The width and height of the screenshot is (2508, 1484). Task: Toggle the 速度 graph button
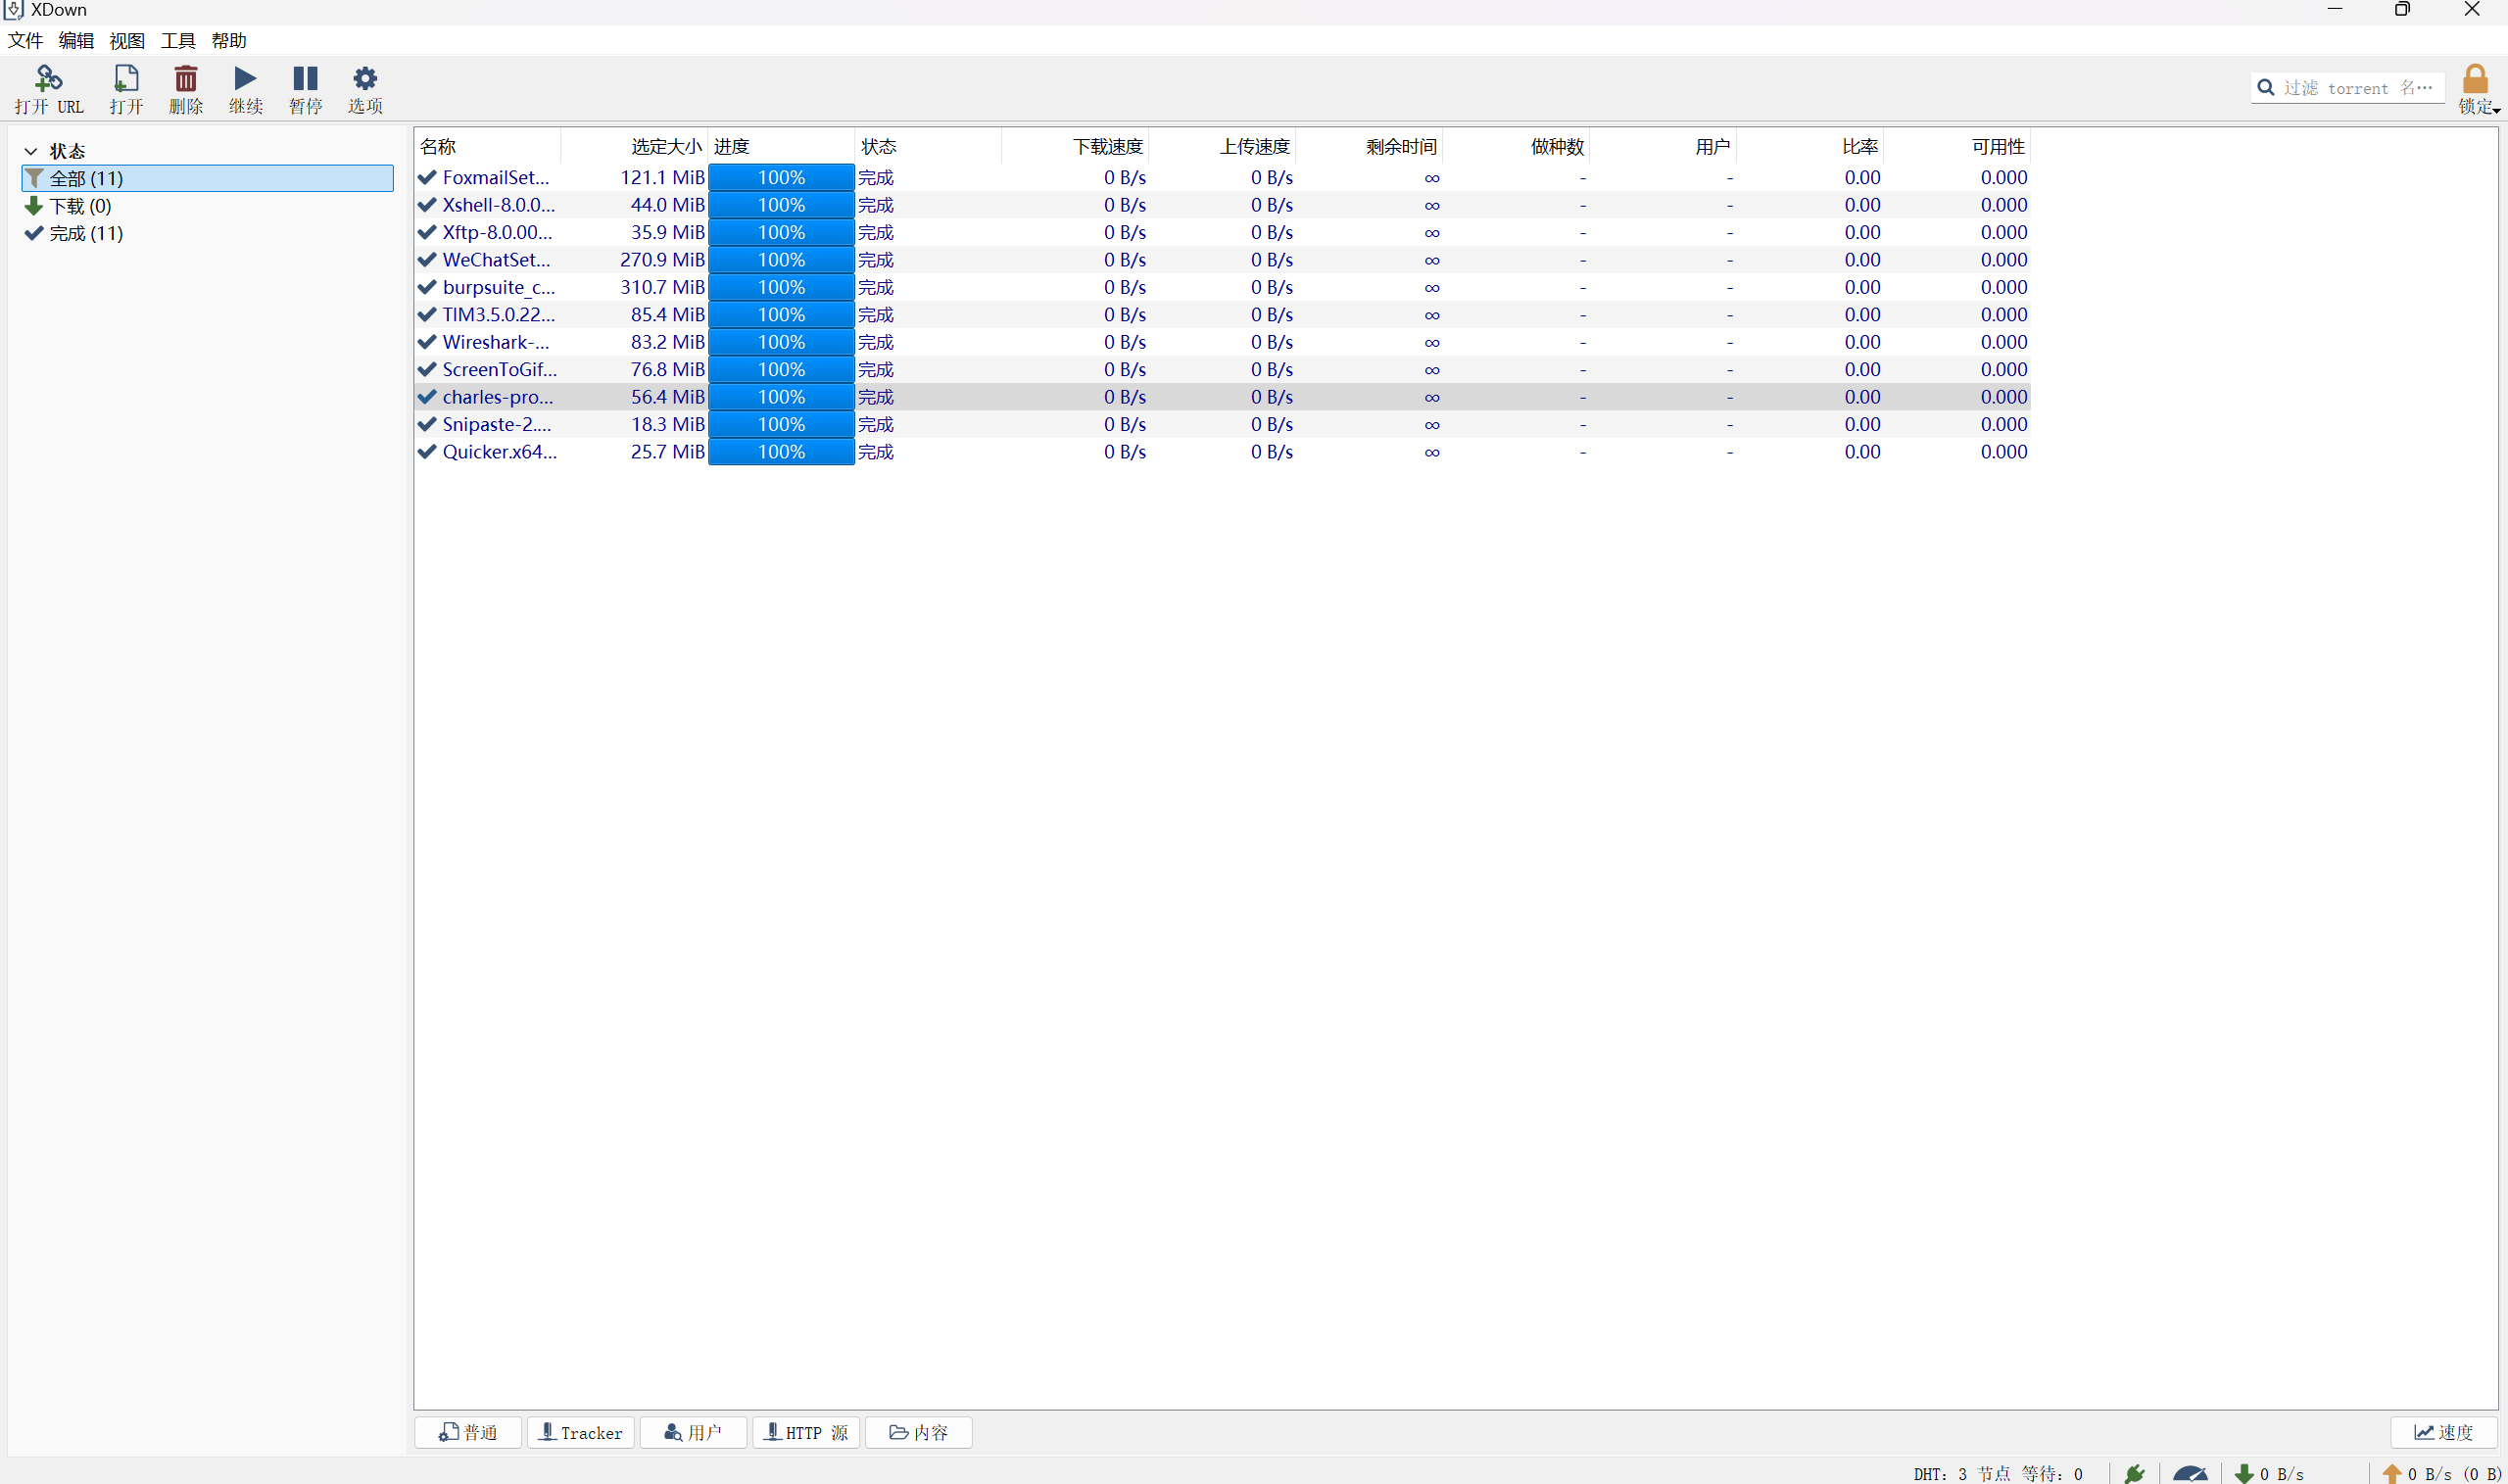coord(2443,1432)
